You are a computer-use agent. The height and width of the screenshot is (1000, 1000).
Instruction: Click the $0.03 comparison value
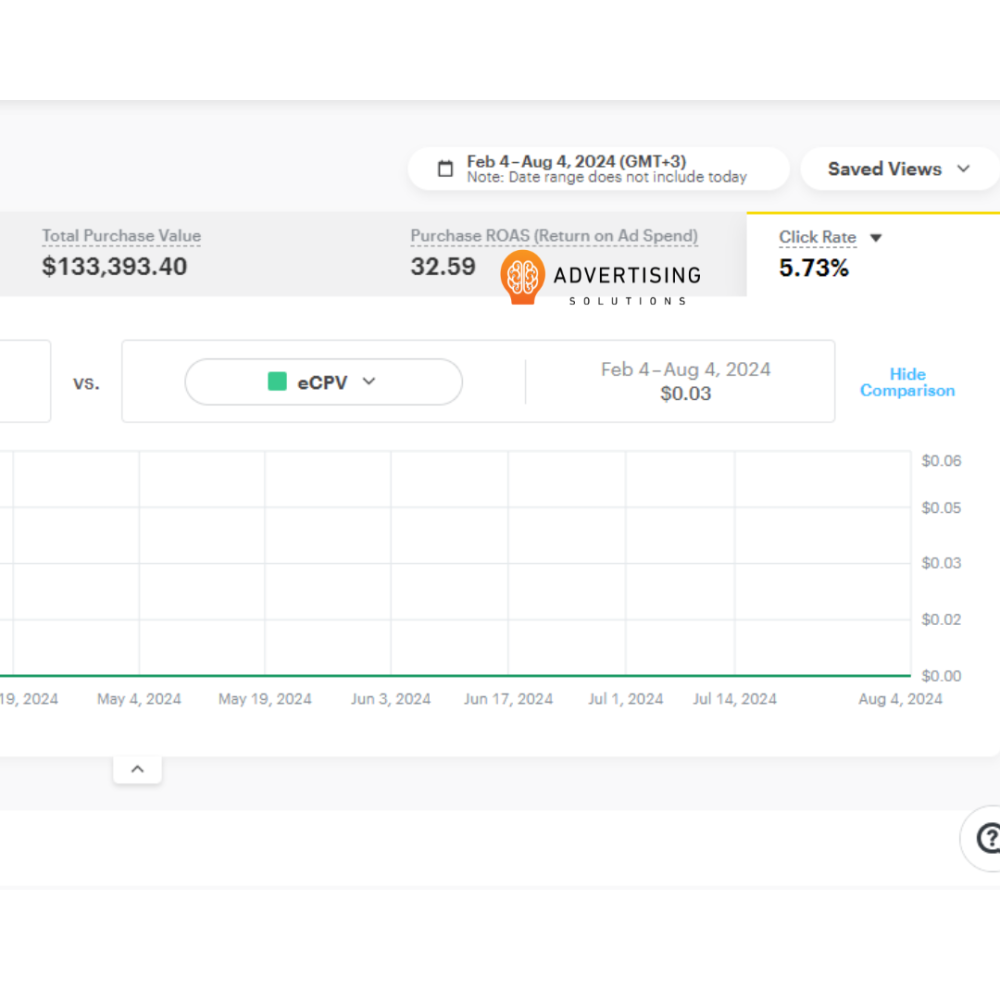point(685,394)
